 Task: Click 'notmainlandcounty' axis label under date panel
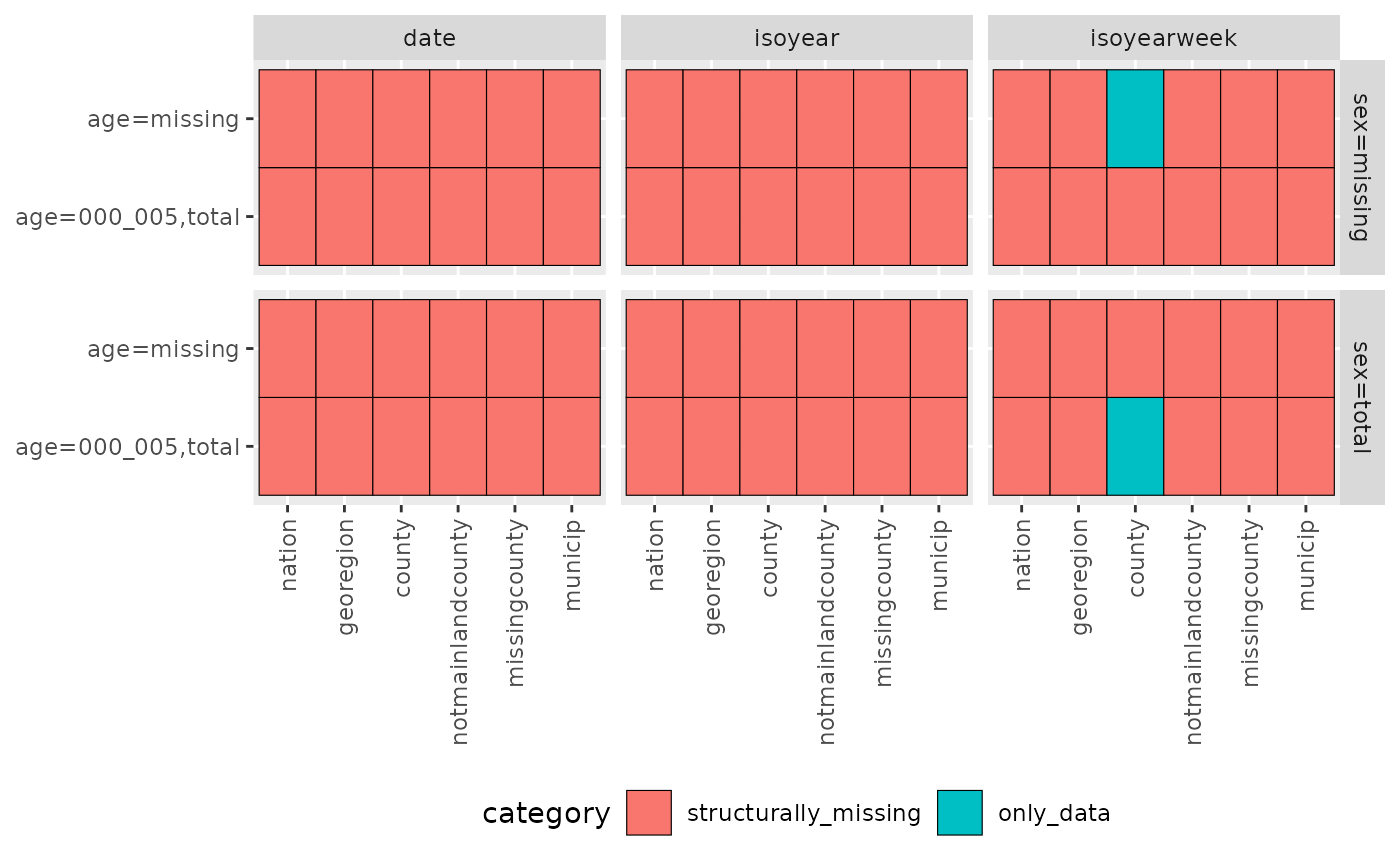459,625
